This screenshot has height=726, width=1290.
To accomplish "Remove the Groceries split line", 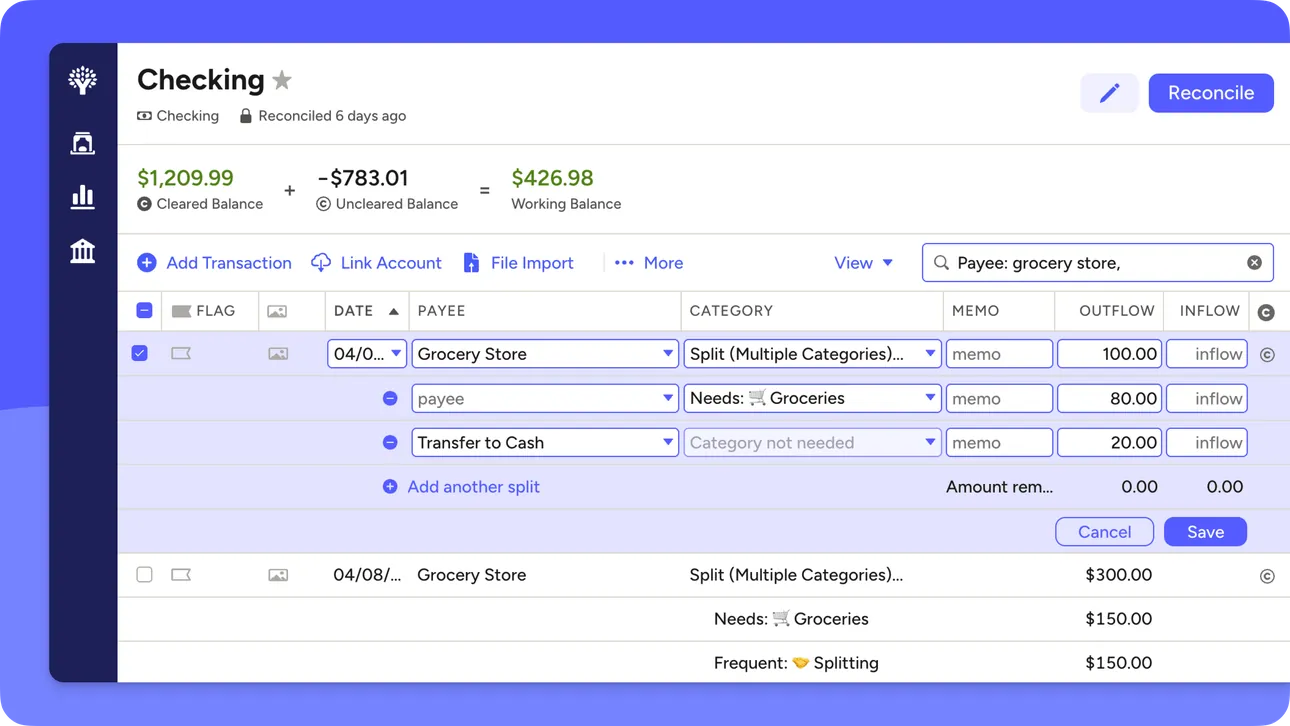I will pyautogui.click(x=390, y=398).
